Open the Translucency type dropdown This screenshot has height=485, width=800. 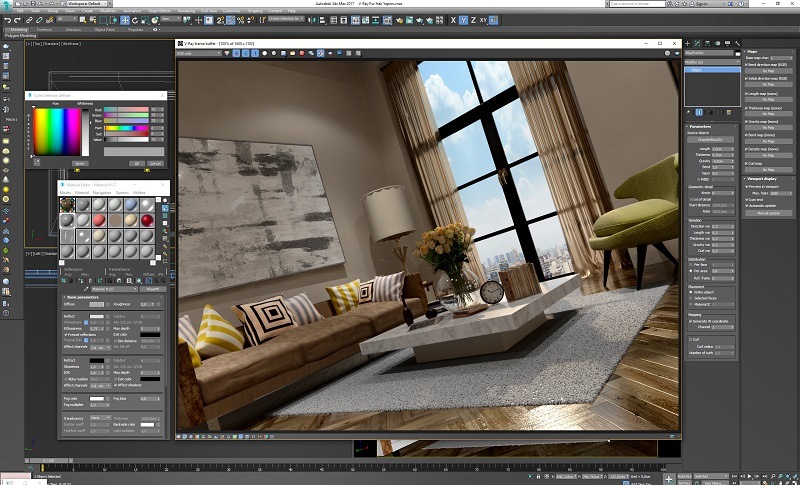(100, 417)
